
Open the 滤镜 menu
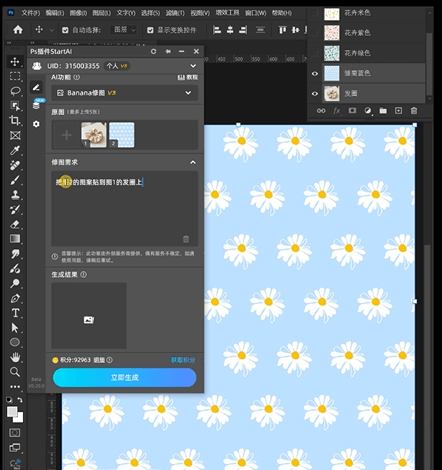point(175,13)
